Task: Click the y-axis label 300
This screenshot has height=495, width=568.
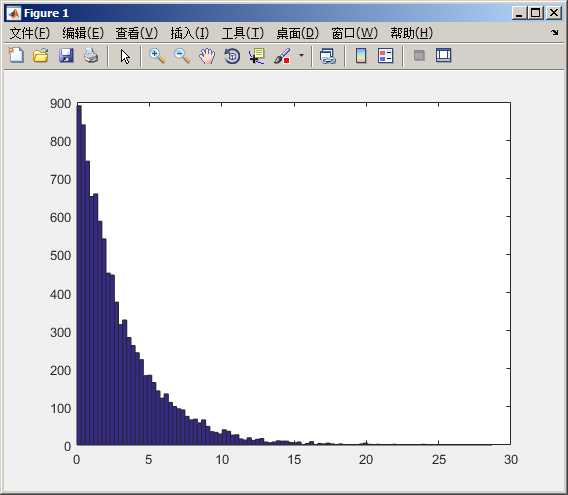Action: tap(60, 332)
